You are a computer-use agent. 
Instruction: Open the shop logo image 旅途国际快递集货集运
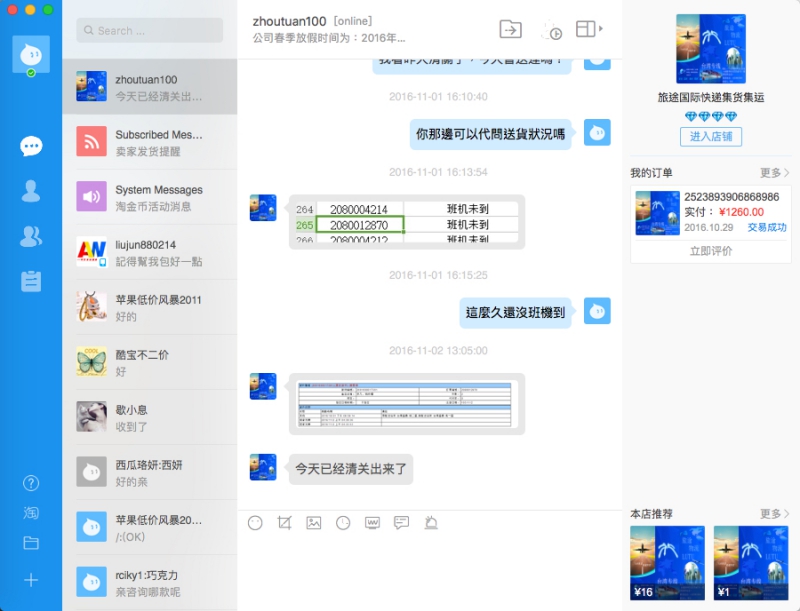tap(711, 49)
